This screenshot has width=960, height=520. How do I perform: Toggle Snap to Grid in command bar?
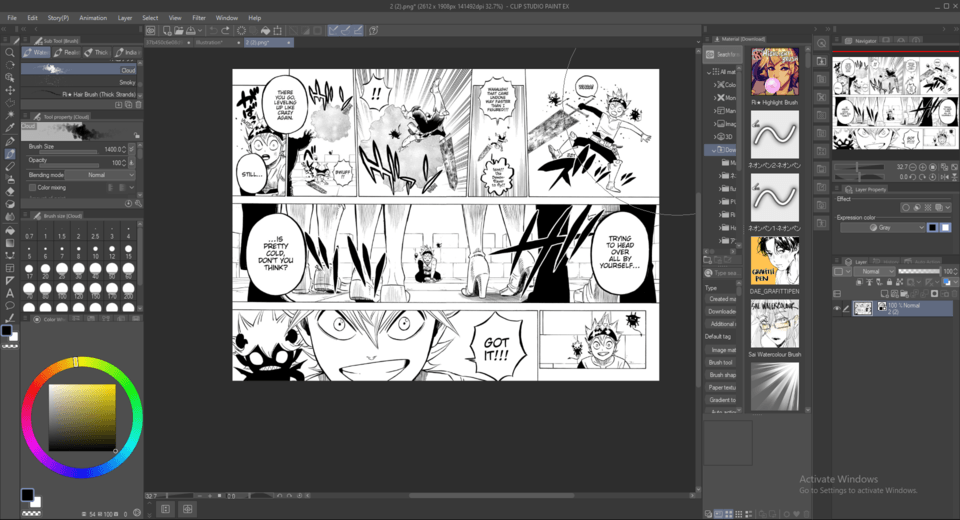click(358, 30)
